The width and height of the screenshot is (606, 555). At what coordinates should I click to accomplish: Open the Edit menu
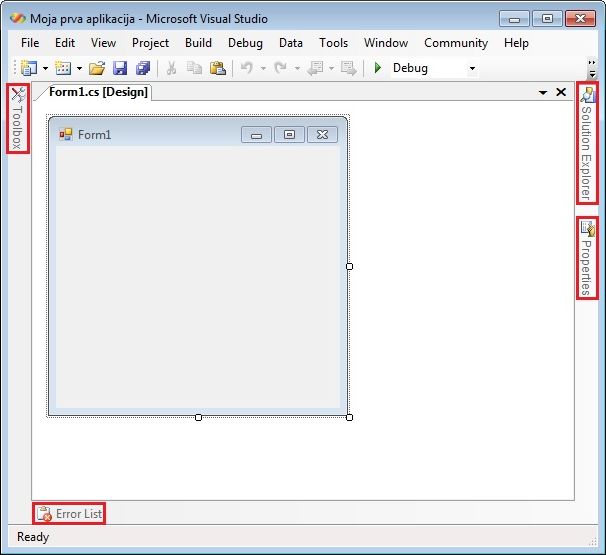(x=65, y=43)
